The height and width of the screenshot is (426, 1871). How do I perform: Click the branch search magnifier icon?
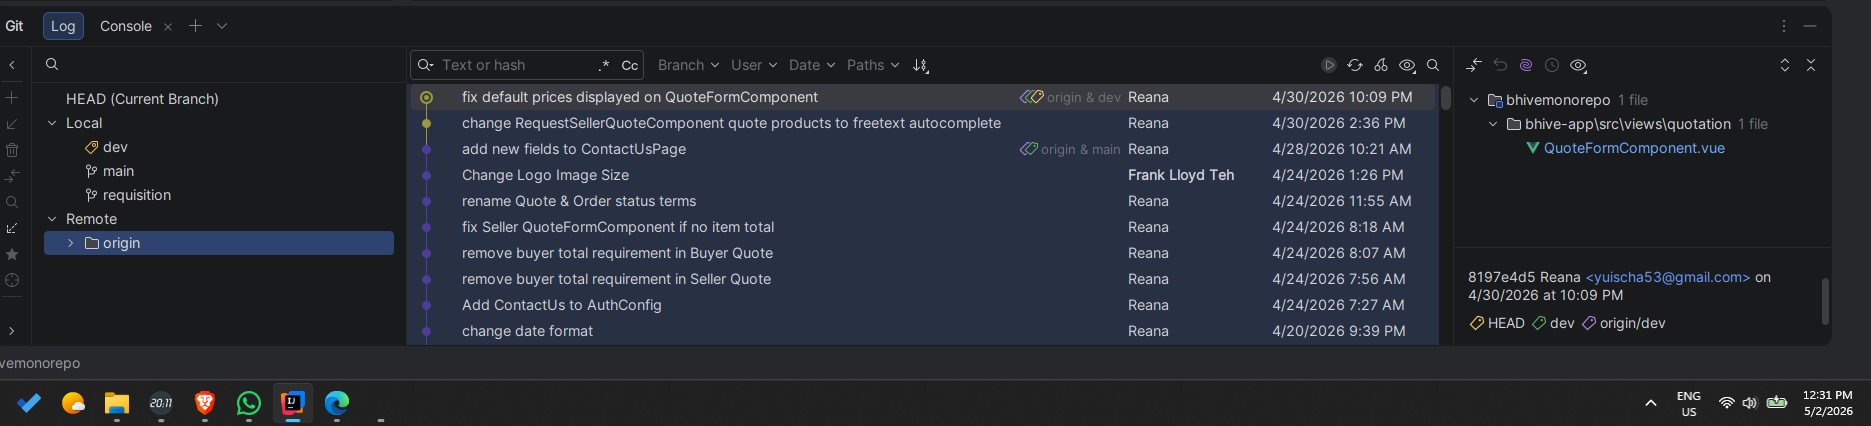click(x=52, y=64)
